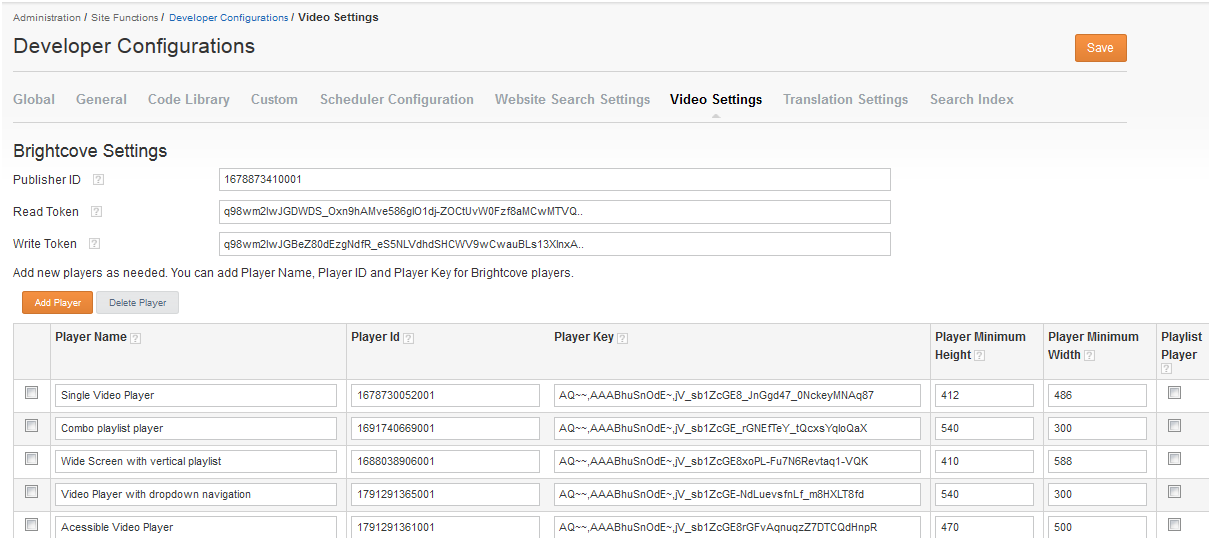This screenshot has width=1211, height=540.
Task: Check the Combo playlist player row checkbox
Action: [x=31, y=426]
